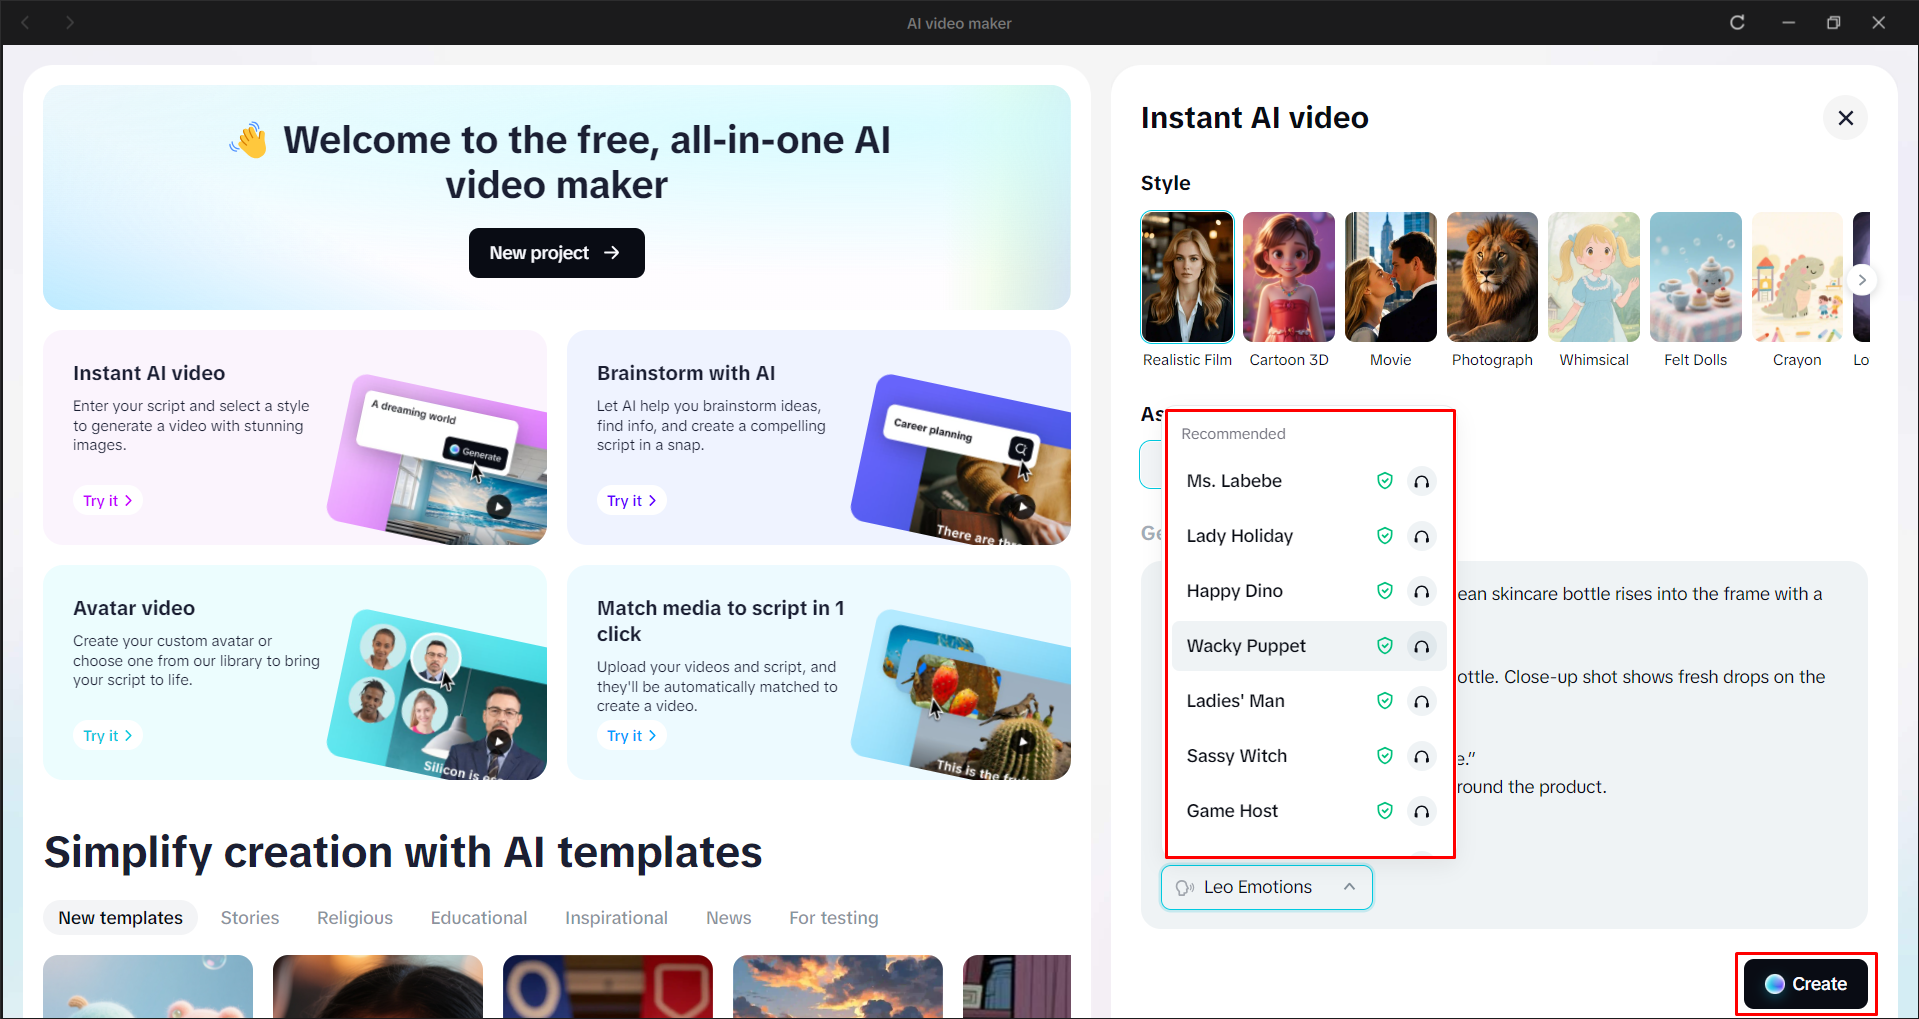Select Ladies' Man voice
Image resolution: width=1919 pixels, height=1019 pixels.
tap(1309, 701)
